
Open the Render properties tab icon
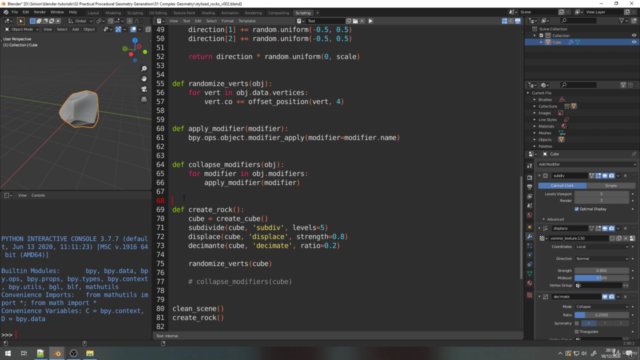coord(530,178)
